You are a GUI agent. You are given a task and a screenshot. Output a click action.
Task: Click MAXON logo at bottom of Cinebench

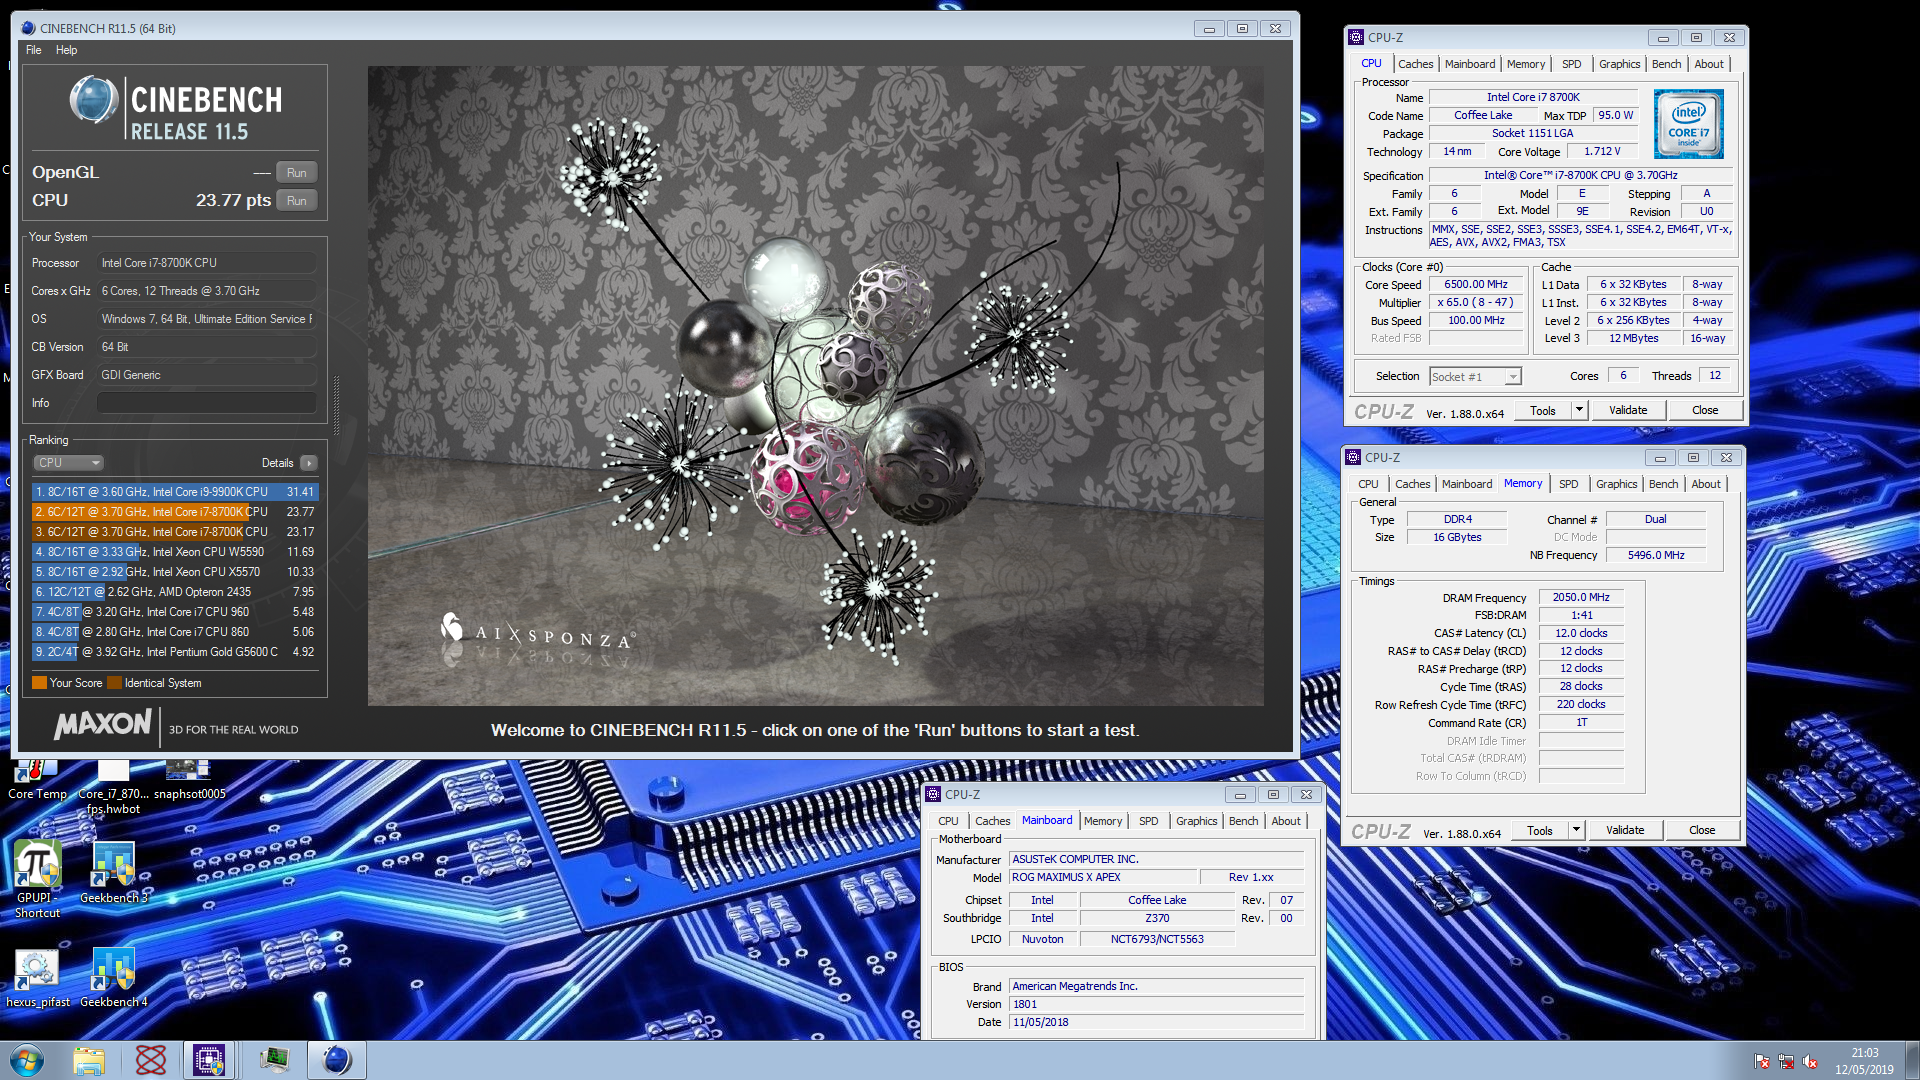(103, 724)
